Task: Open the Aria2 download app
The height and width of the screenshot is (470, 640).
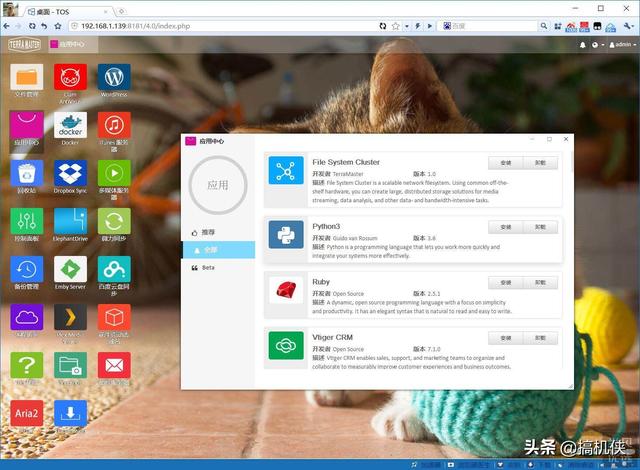Action: pos(27,413)
